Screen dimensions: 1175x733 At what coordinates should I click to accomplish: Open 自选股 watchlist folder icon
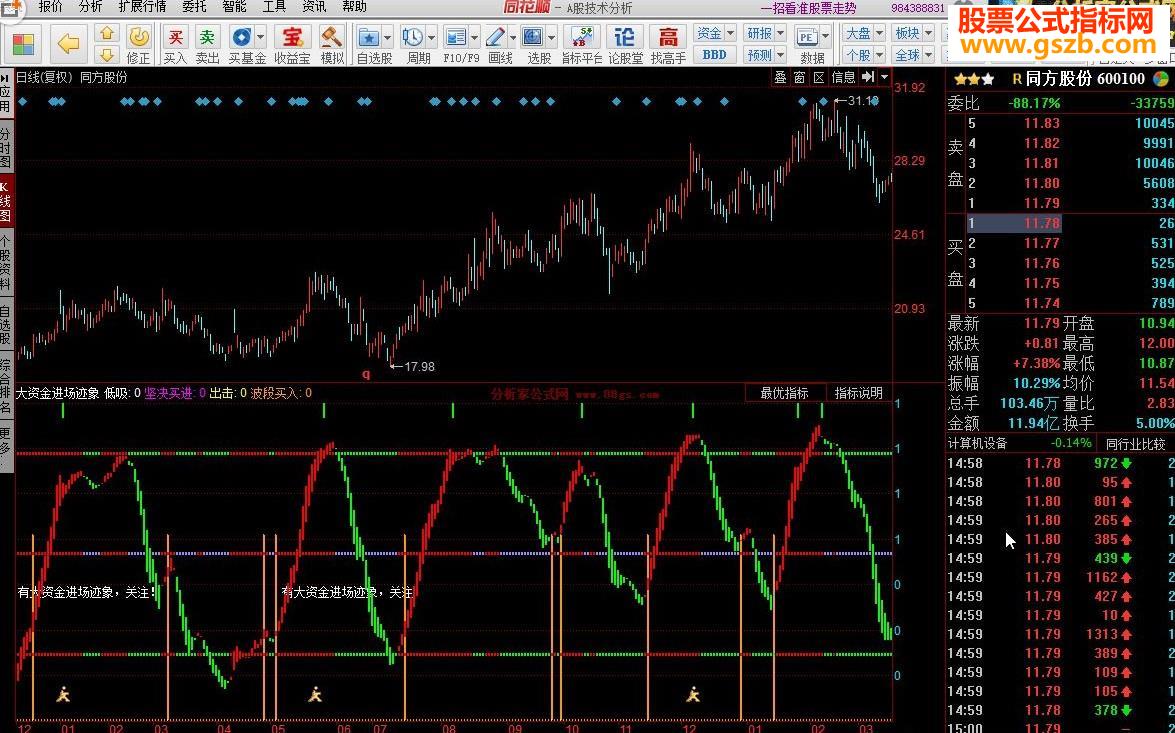click(368, 45)
